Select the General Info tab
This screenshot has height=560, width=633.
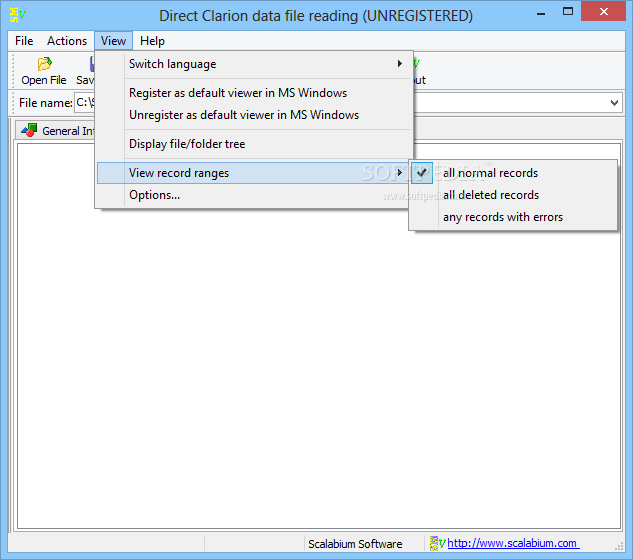(56, 131)
